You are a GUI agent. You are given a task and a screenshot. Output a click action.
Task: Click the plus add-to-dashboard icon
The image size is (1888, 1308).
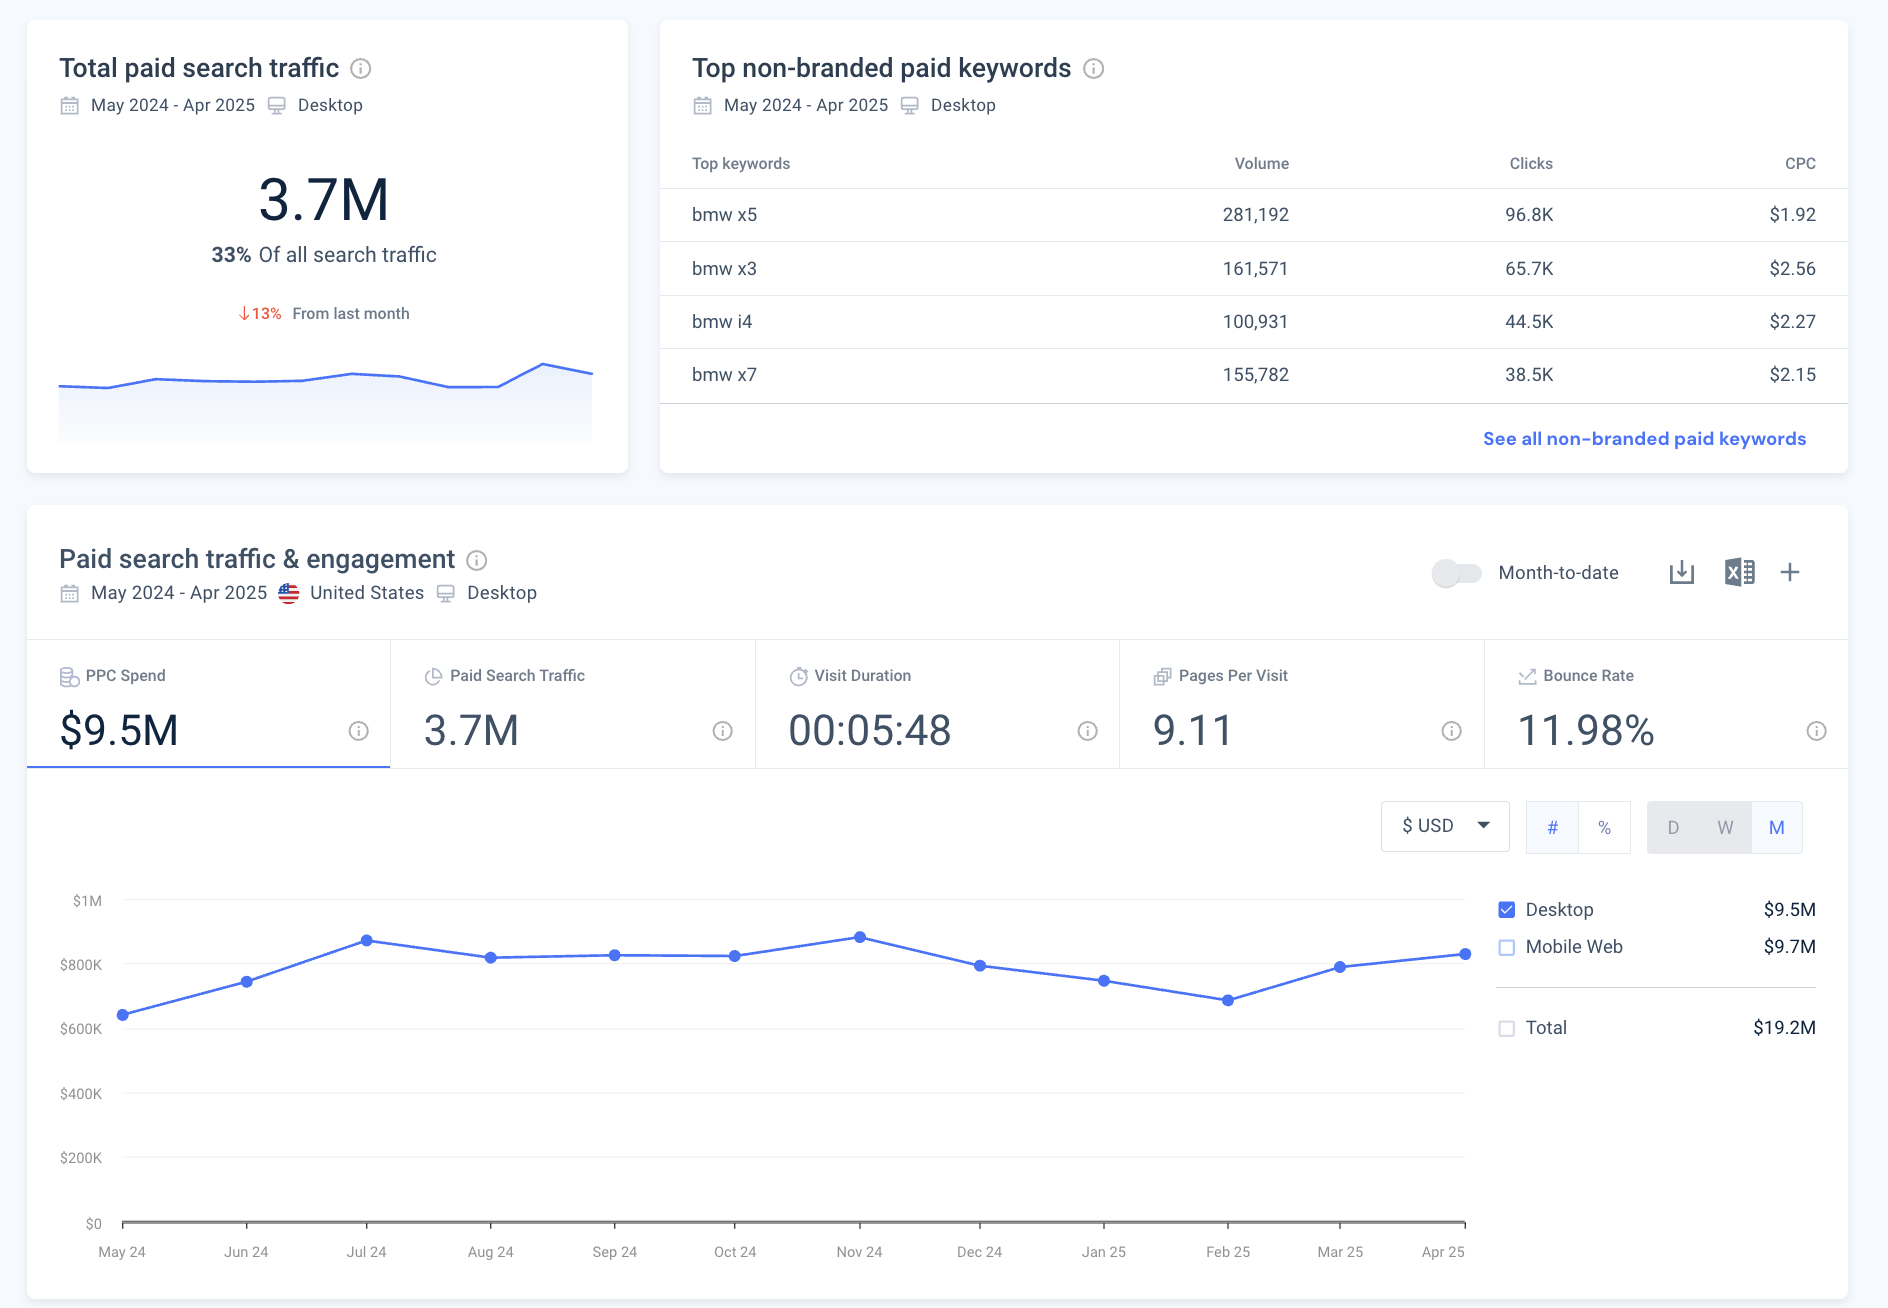point(1790,572)
